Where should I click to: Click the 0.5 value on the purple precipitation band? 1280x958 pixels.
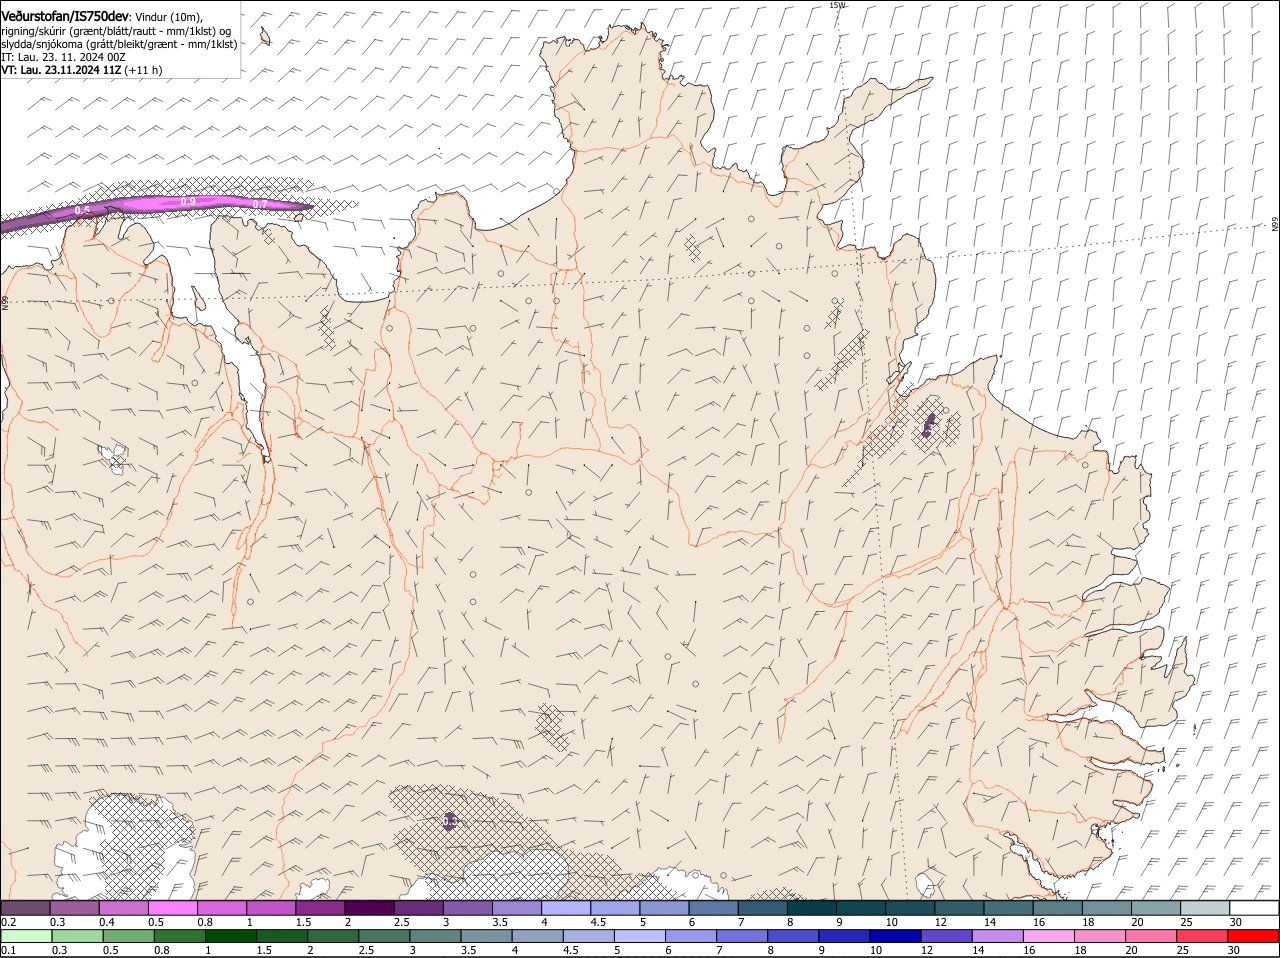(x=83, y=211)
